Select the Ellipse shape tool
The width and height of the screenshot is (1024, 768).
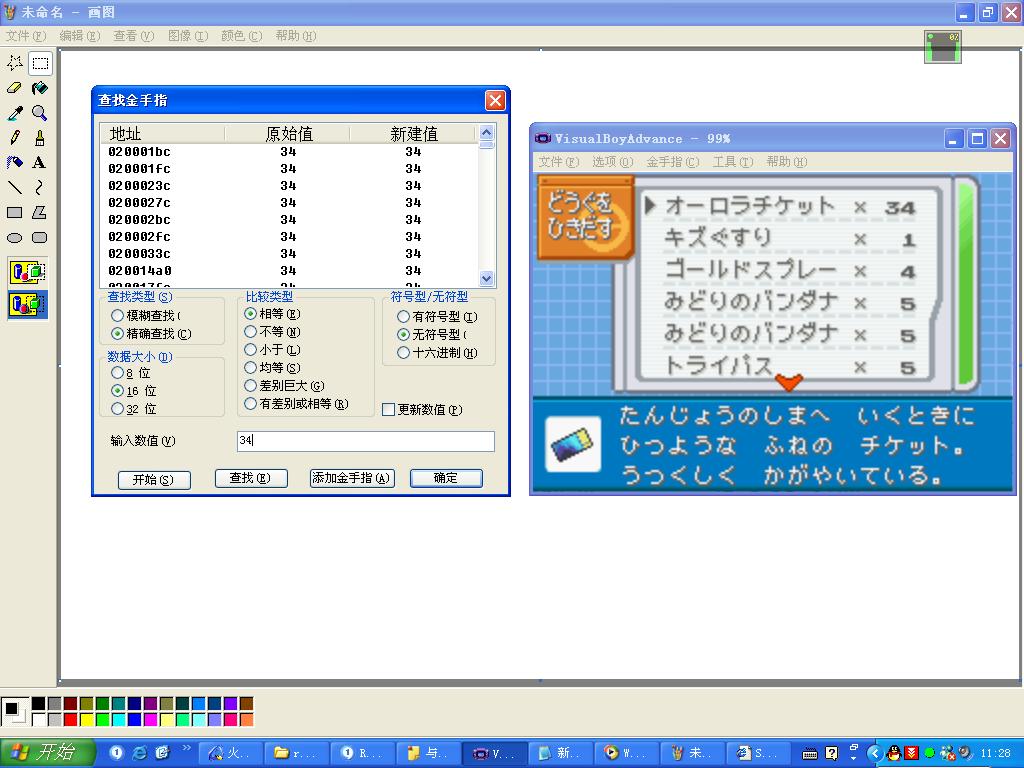[x=15, y=238]
